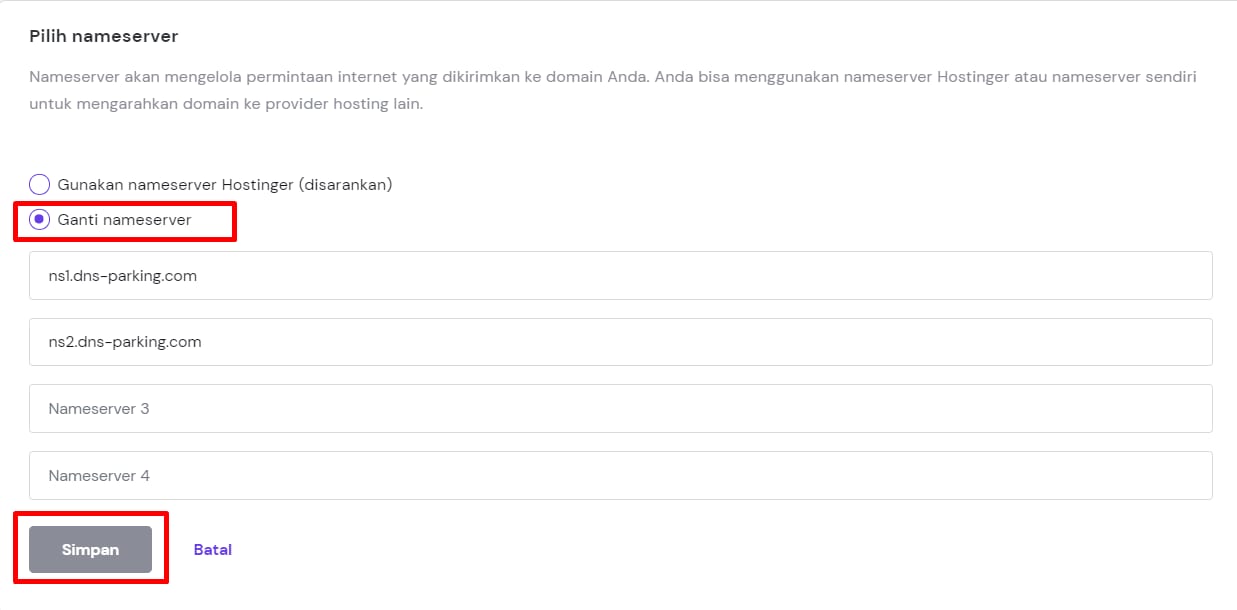Viewport: 1237px width, 610px height.
Task: Click the right end of the second nameserver field
Action: click(x=1190, y=342)
